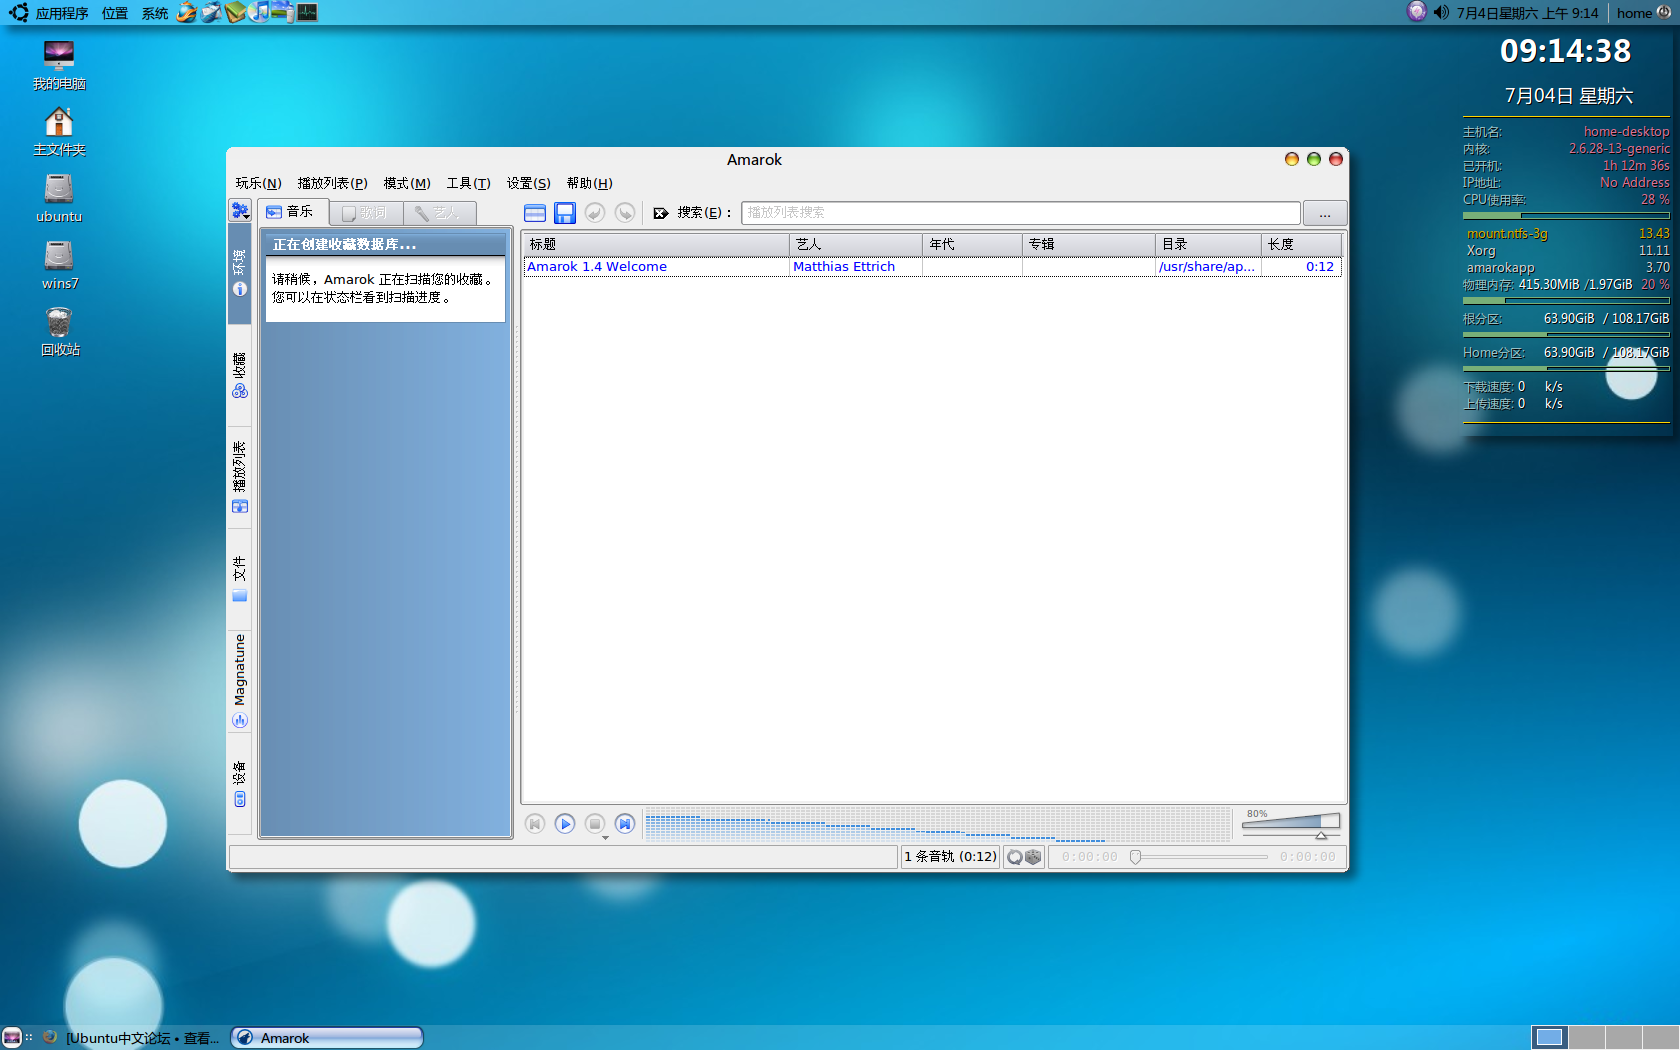Open the 设备 devices sidebar tab

click(x=239, y=784)
